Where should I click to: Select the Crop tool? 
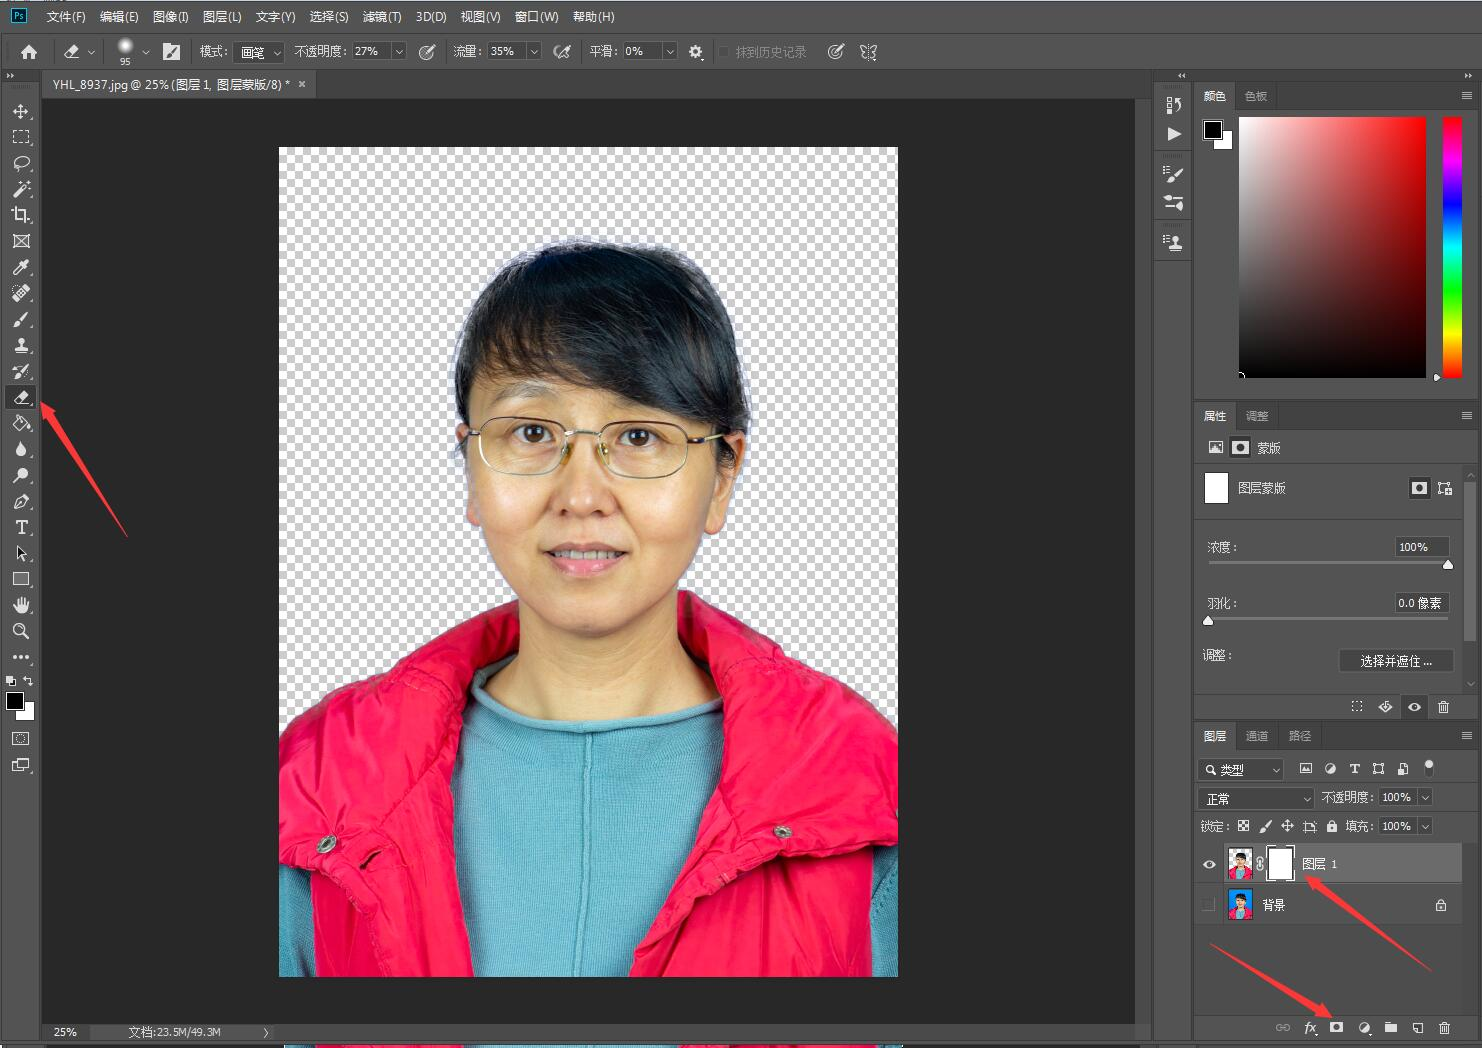pyautogui.click(x=21, y=215)
